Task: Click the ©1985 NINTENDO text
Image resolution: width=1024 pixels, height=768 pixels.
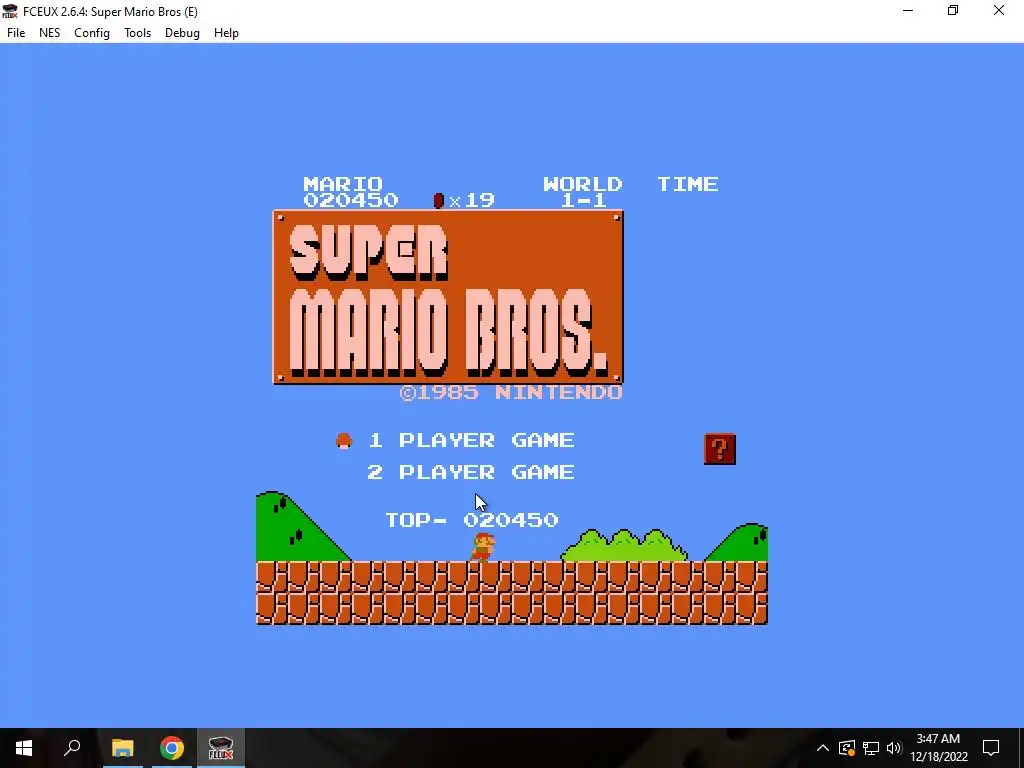Action: pos(511,392)
